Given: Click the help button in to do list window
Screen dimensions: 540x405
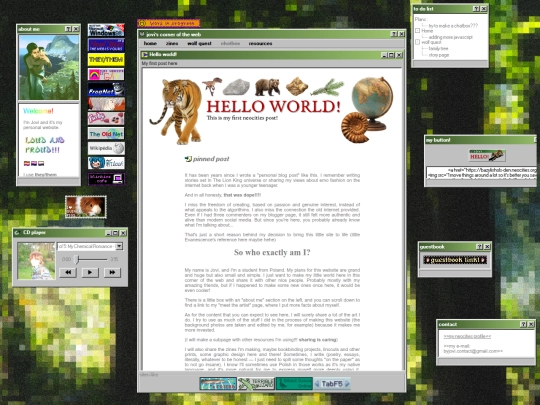Looking at the screenshot, I should point(476,9).
